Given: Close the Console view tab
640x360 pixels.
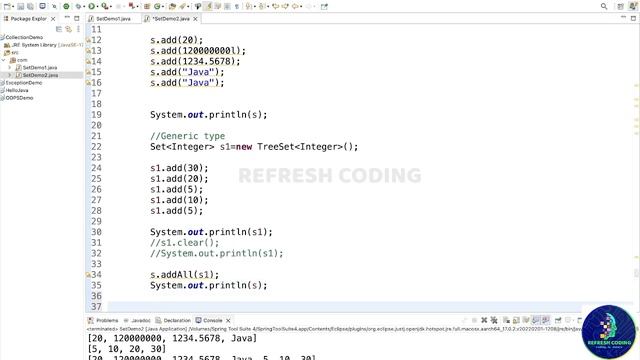Looking at the screenshot, I should pyautogui.click(x=228, y=320).
